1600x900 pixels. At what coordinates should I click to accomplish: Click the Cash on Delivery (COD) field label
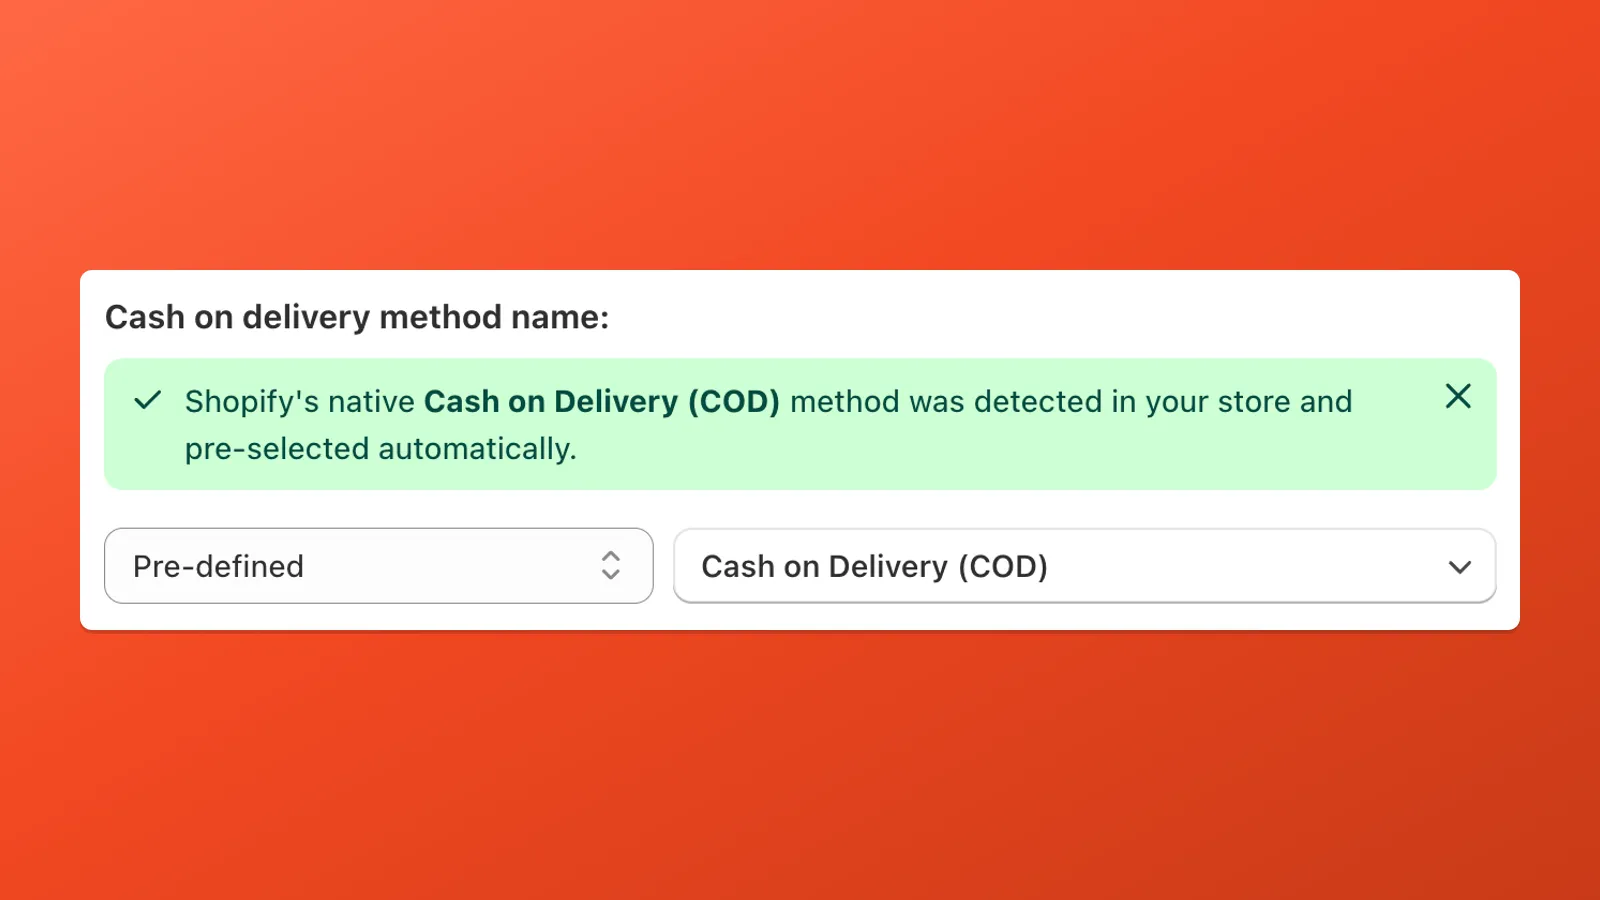point(875,566)
